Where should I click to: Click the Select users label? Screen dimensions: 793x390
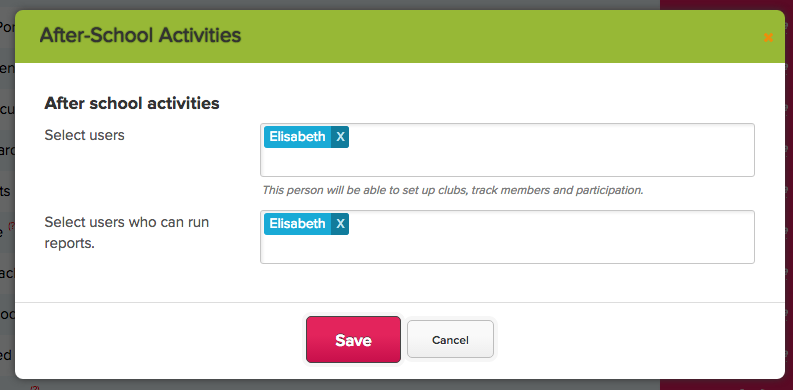click(84, 135)
